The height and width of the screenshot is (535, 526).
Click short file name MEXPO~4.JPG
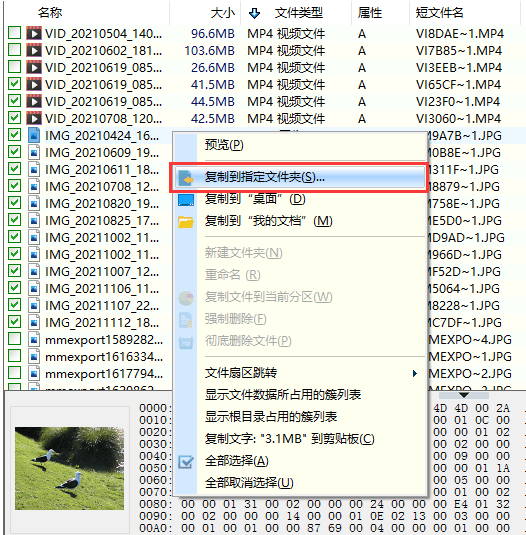pyautogui.click(x=470, y=339)
